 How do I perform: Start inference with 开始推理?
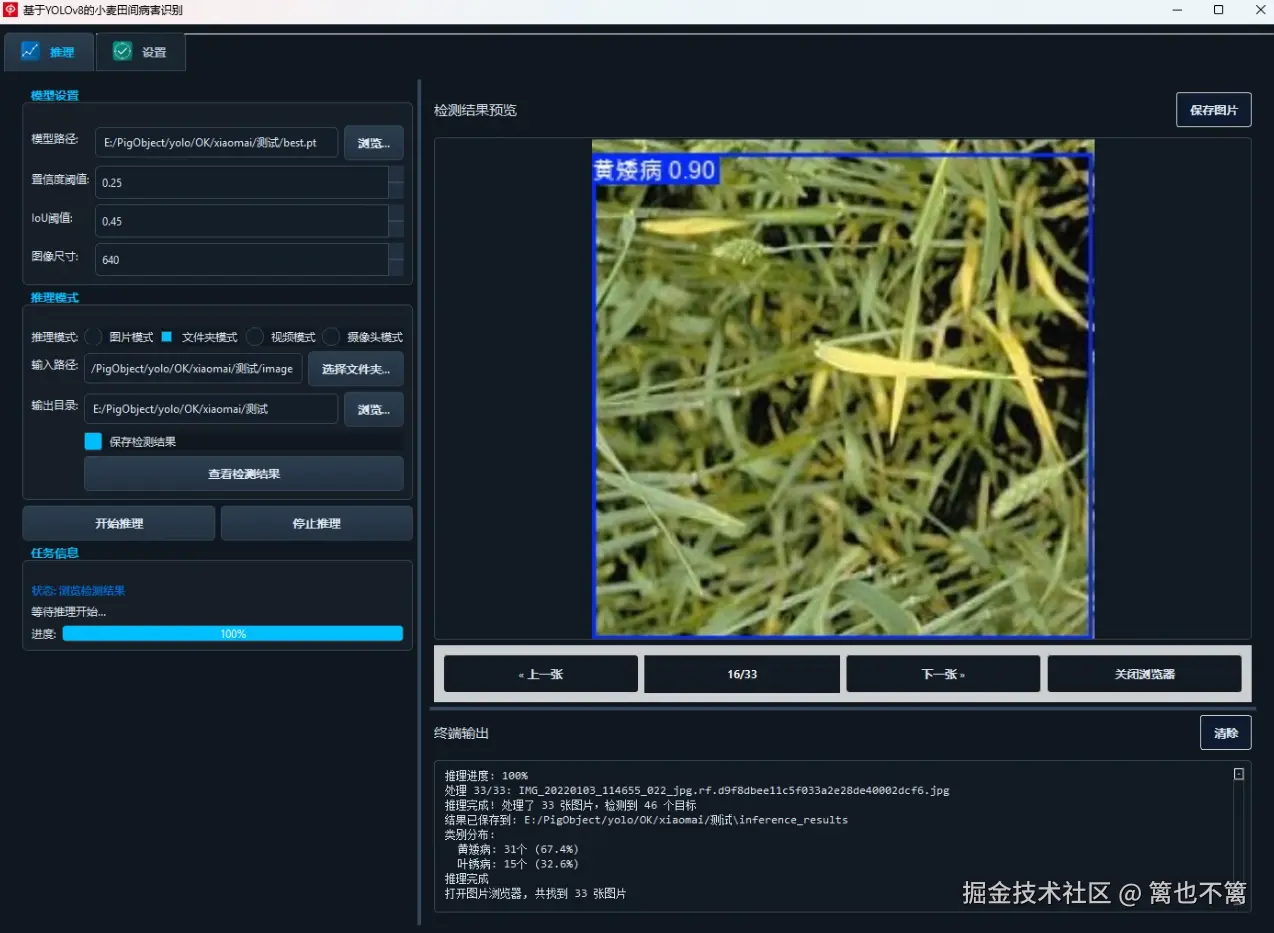tap(119, 523)
